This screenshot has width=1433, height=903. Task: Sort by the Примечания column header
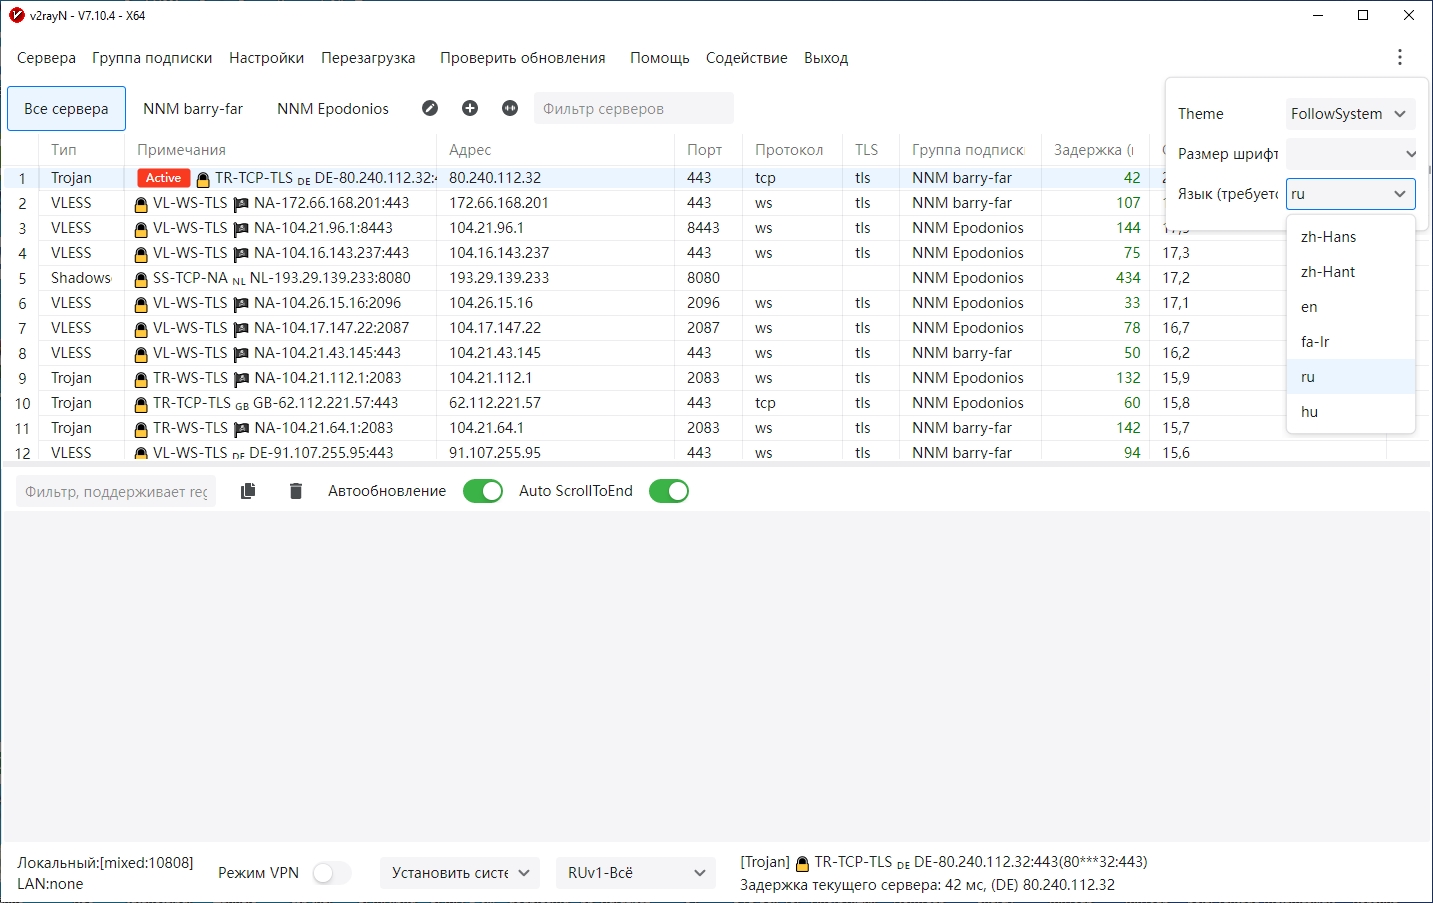281,150
